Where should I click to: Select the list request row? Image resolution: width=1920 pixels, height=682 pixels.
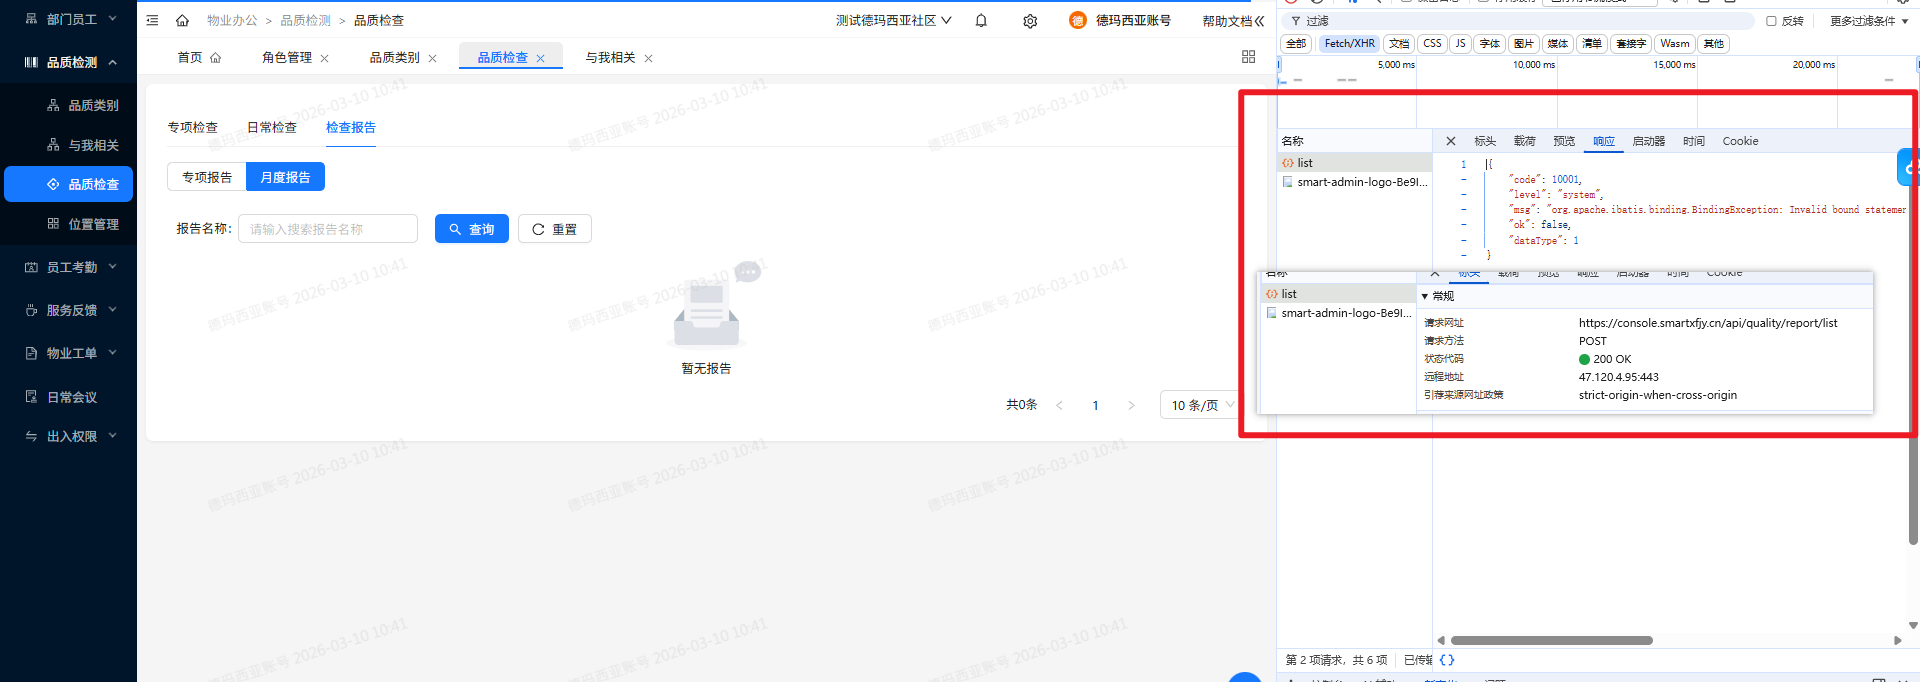pos(1355,163)
